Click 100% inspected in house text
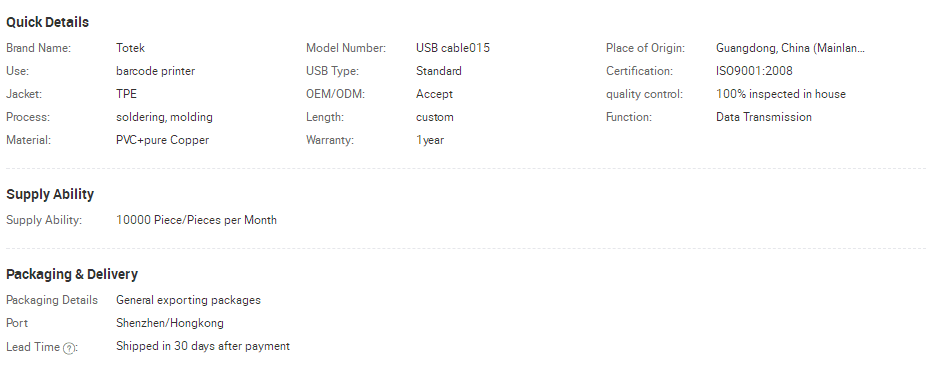Viewport: 927px width, 369px height. point(781,94)
